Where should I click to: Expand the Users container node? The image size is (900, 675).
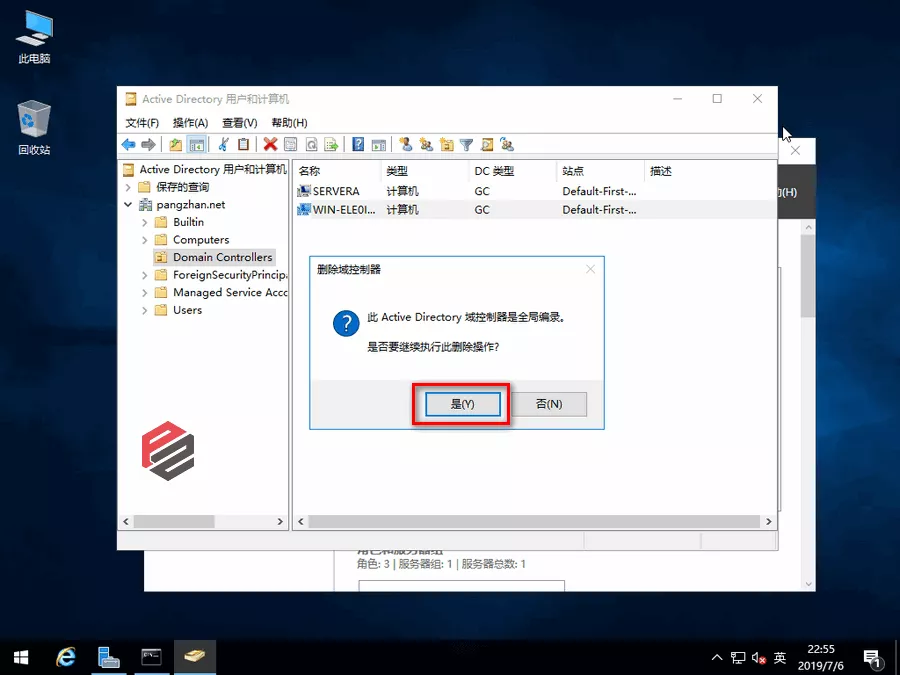(x=145, y=310)
